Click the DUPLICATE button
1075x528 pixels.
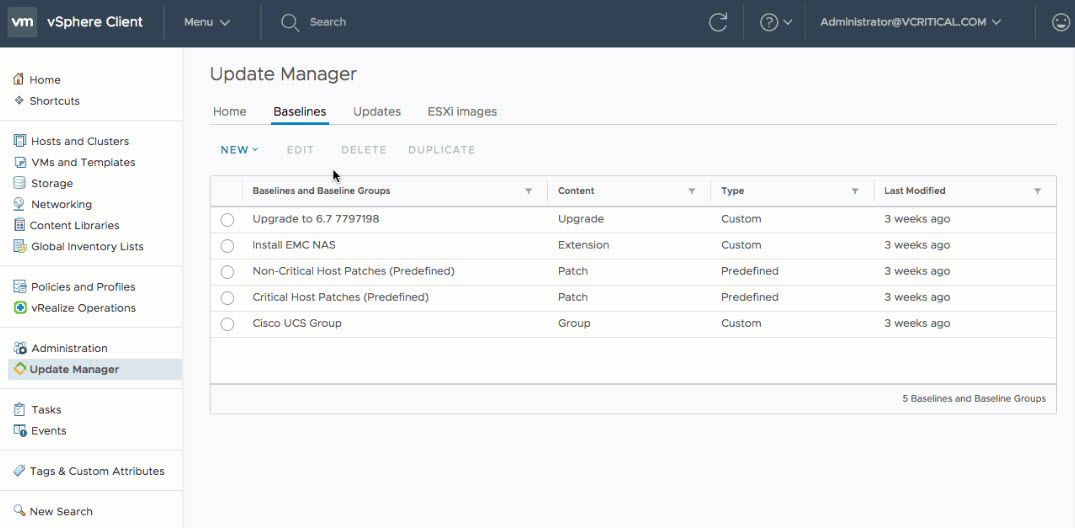click(x=442, y=149)
